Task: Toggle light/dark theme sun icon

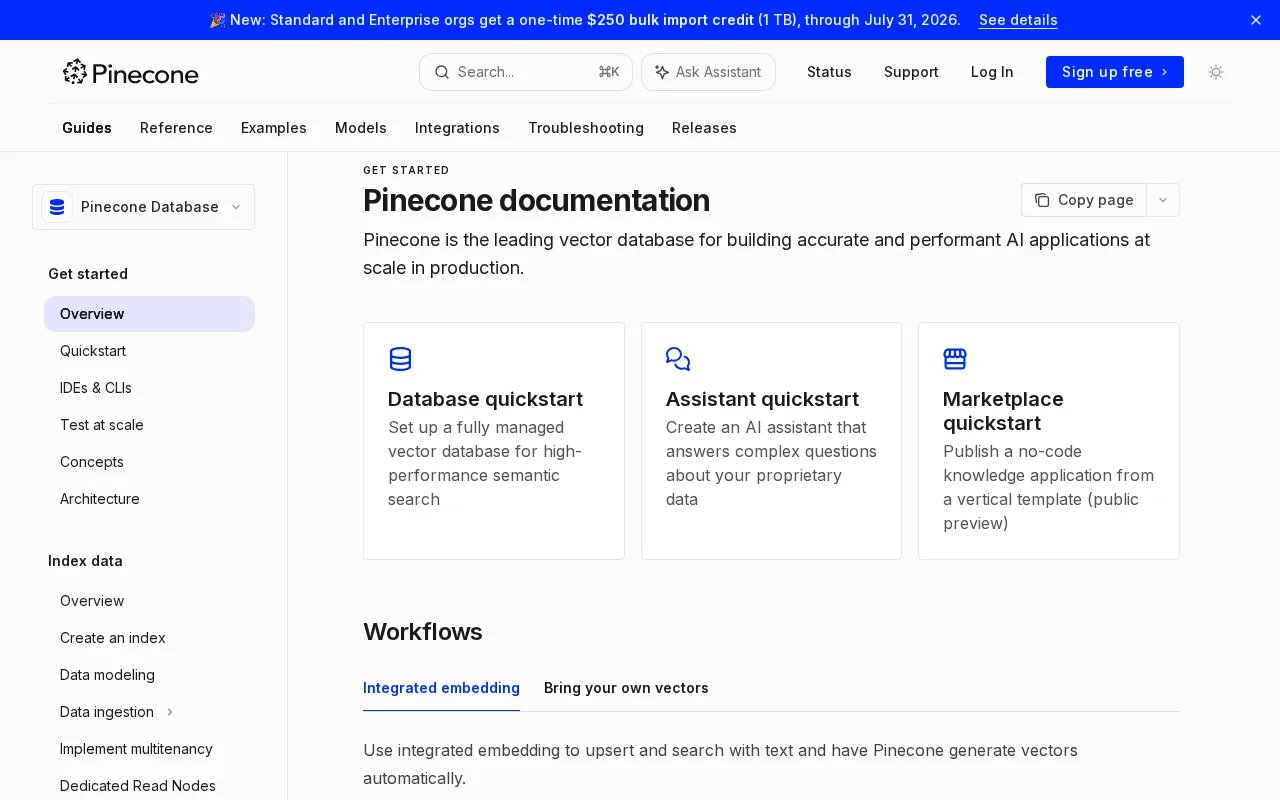Action: point(1216,72)
